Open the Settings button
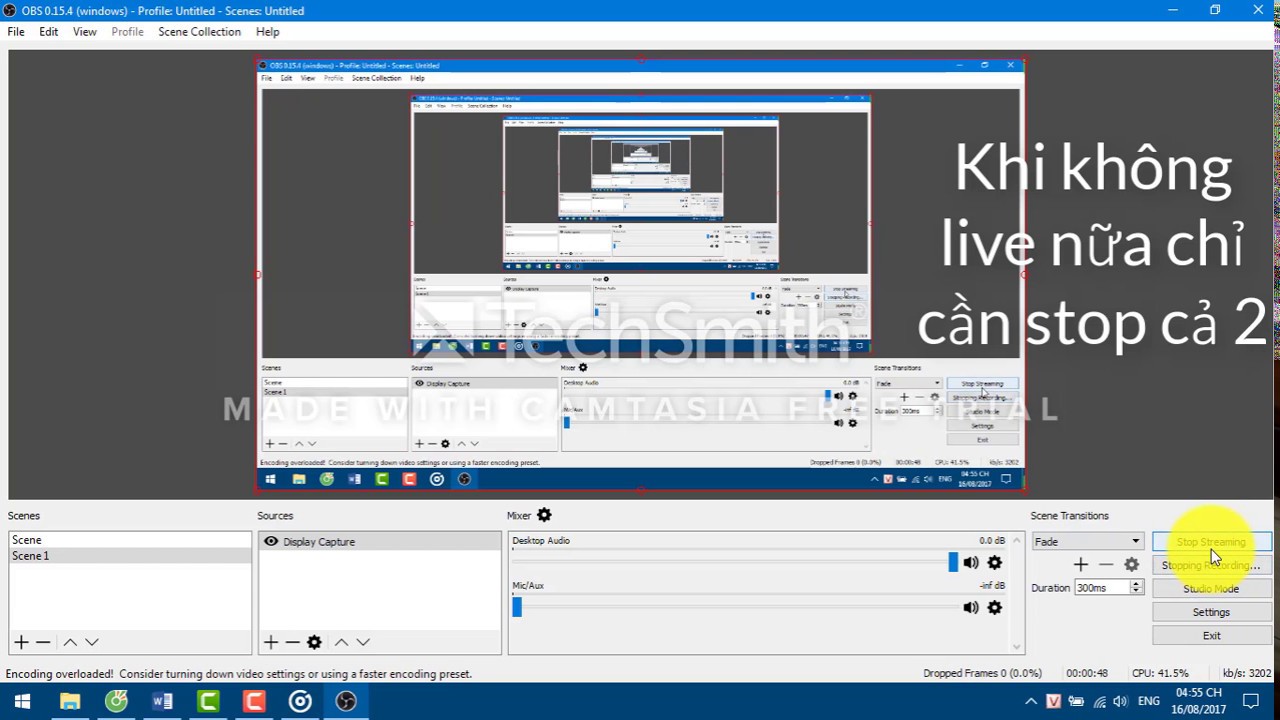The height and width of the screenshot is (720, 1280). pyautogui.click(x=1211, y=612)
